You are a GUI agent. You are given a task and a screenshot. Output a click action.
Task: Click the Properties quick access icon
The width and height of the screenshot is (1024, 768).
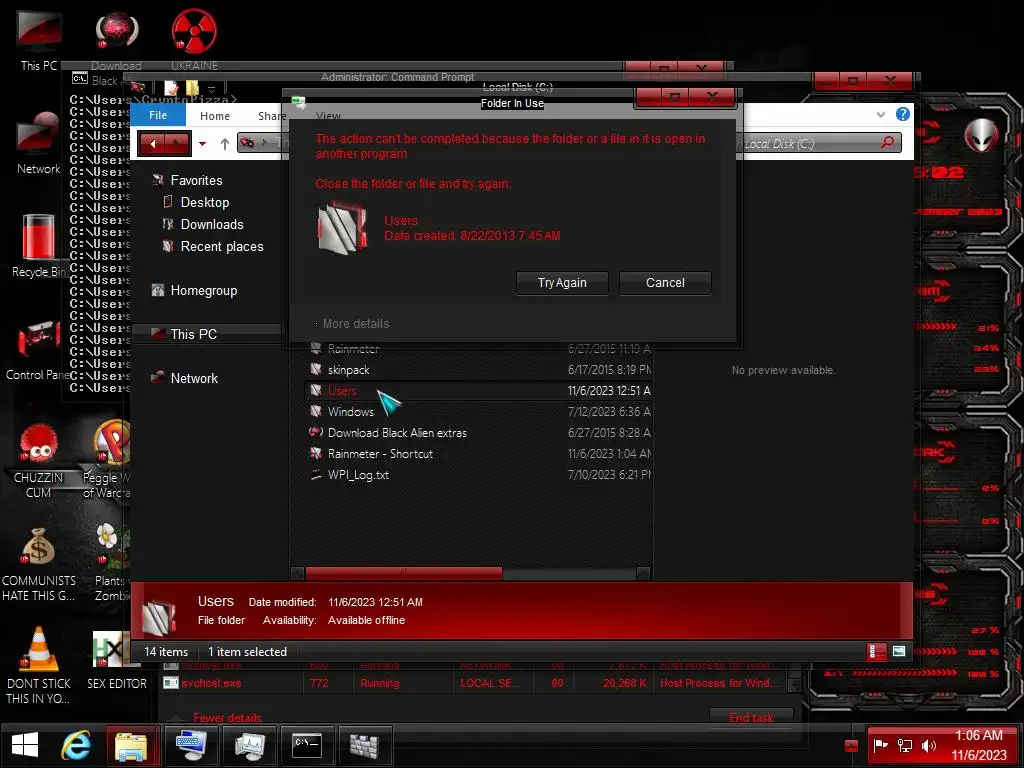(171, 88)
